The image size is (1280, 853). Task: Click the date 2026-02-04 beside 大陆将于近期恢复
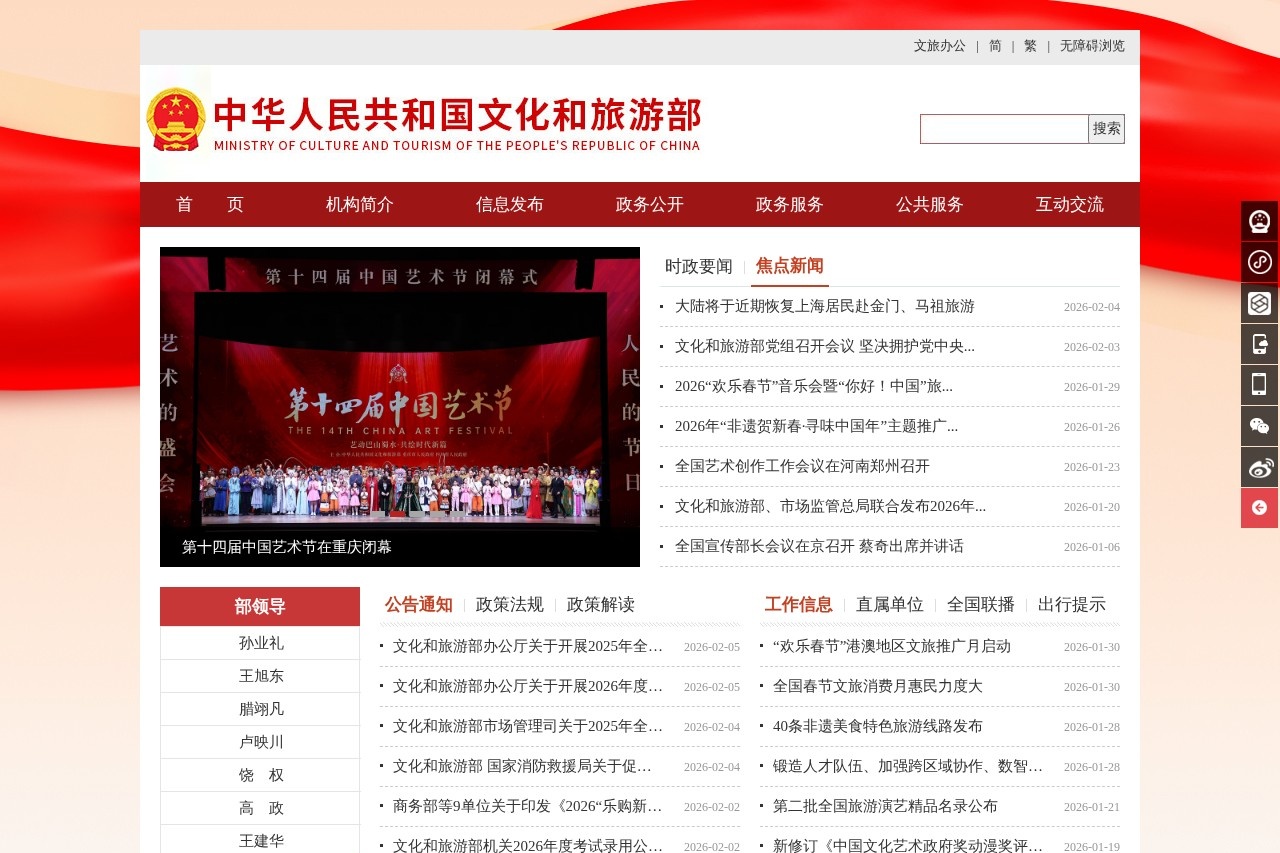pos(1092,307)
